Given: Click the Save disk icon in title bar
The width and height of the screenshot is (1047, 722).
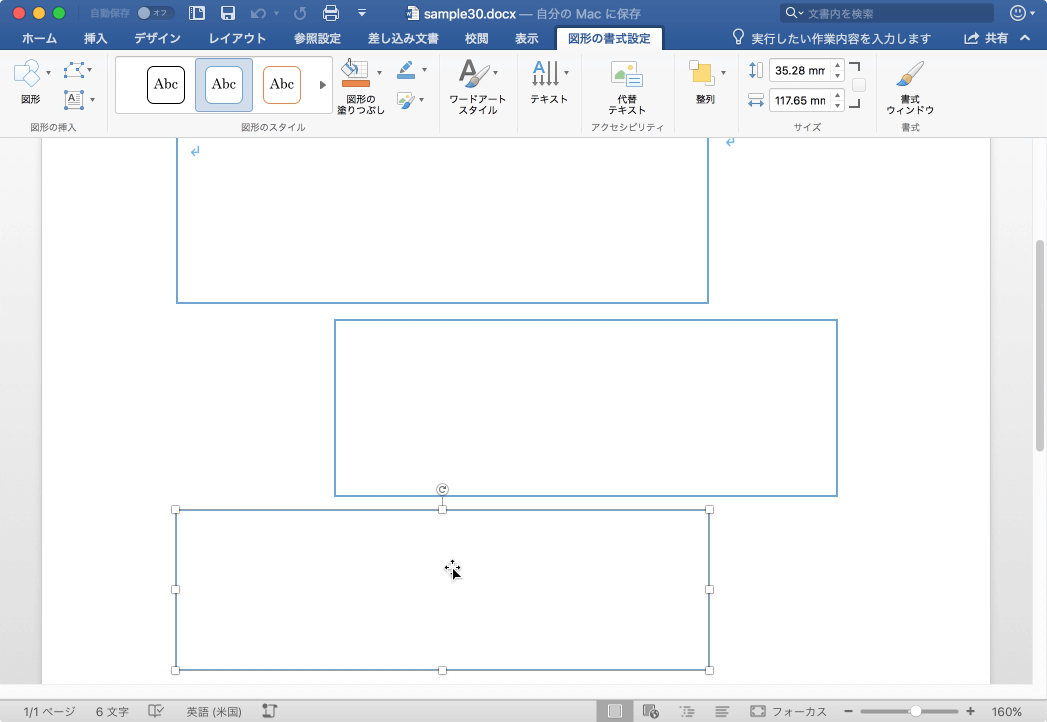Looking at the screenshot, I should [228, 13].
